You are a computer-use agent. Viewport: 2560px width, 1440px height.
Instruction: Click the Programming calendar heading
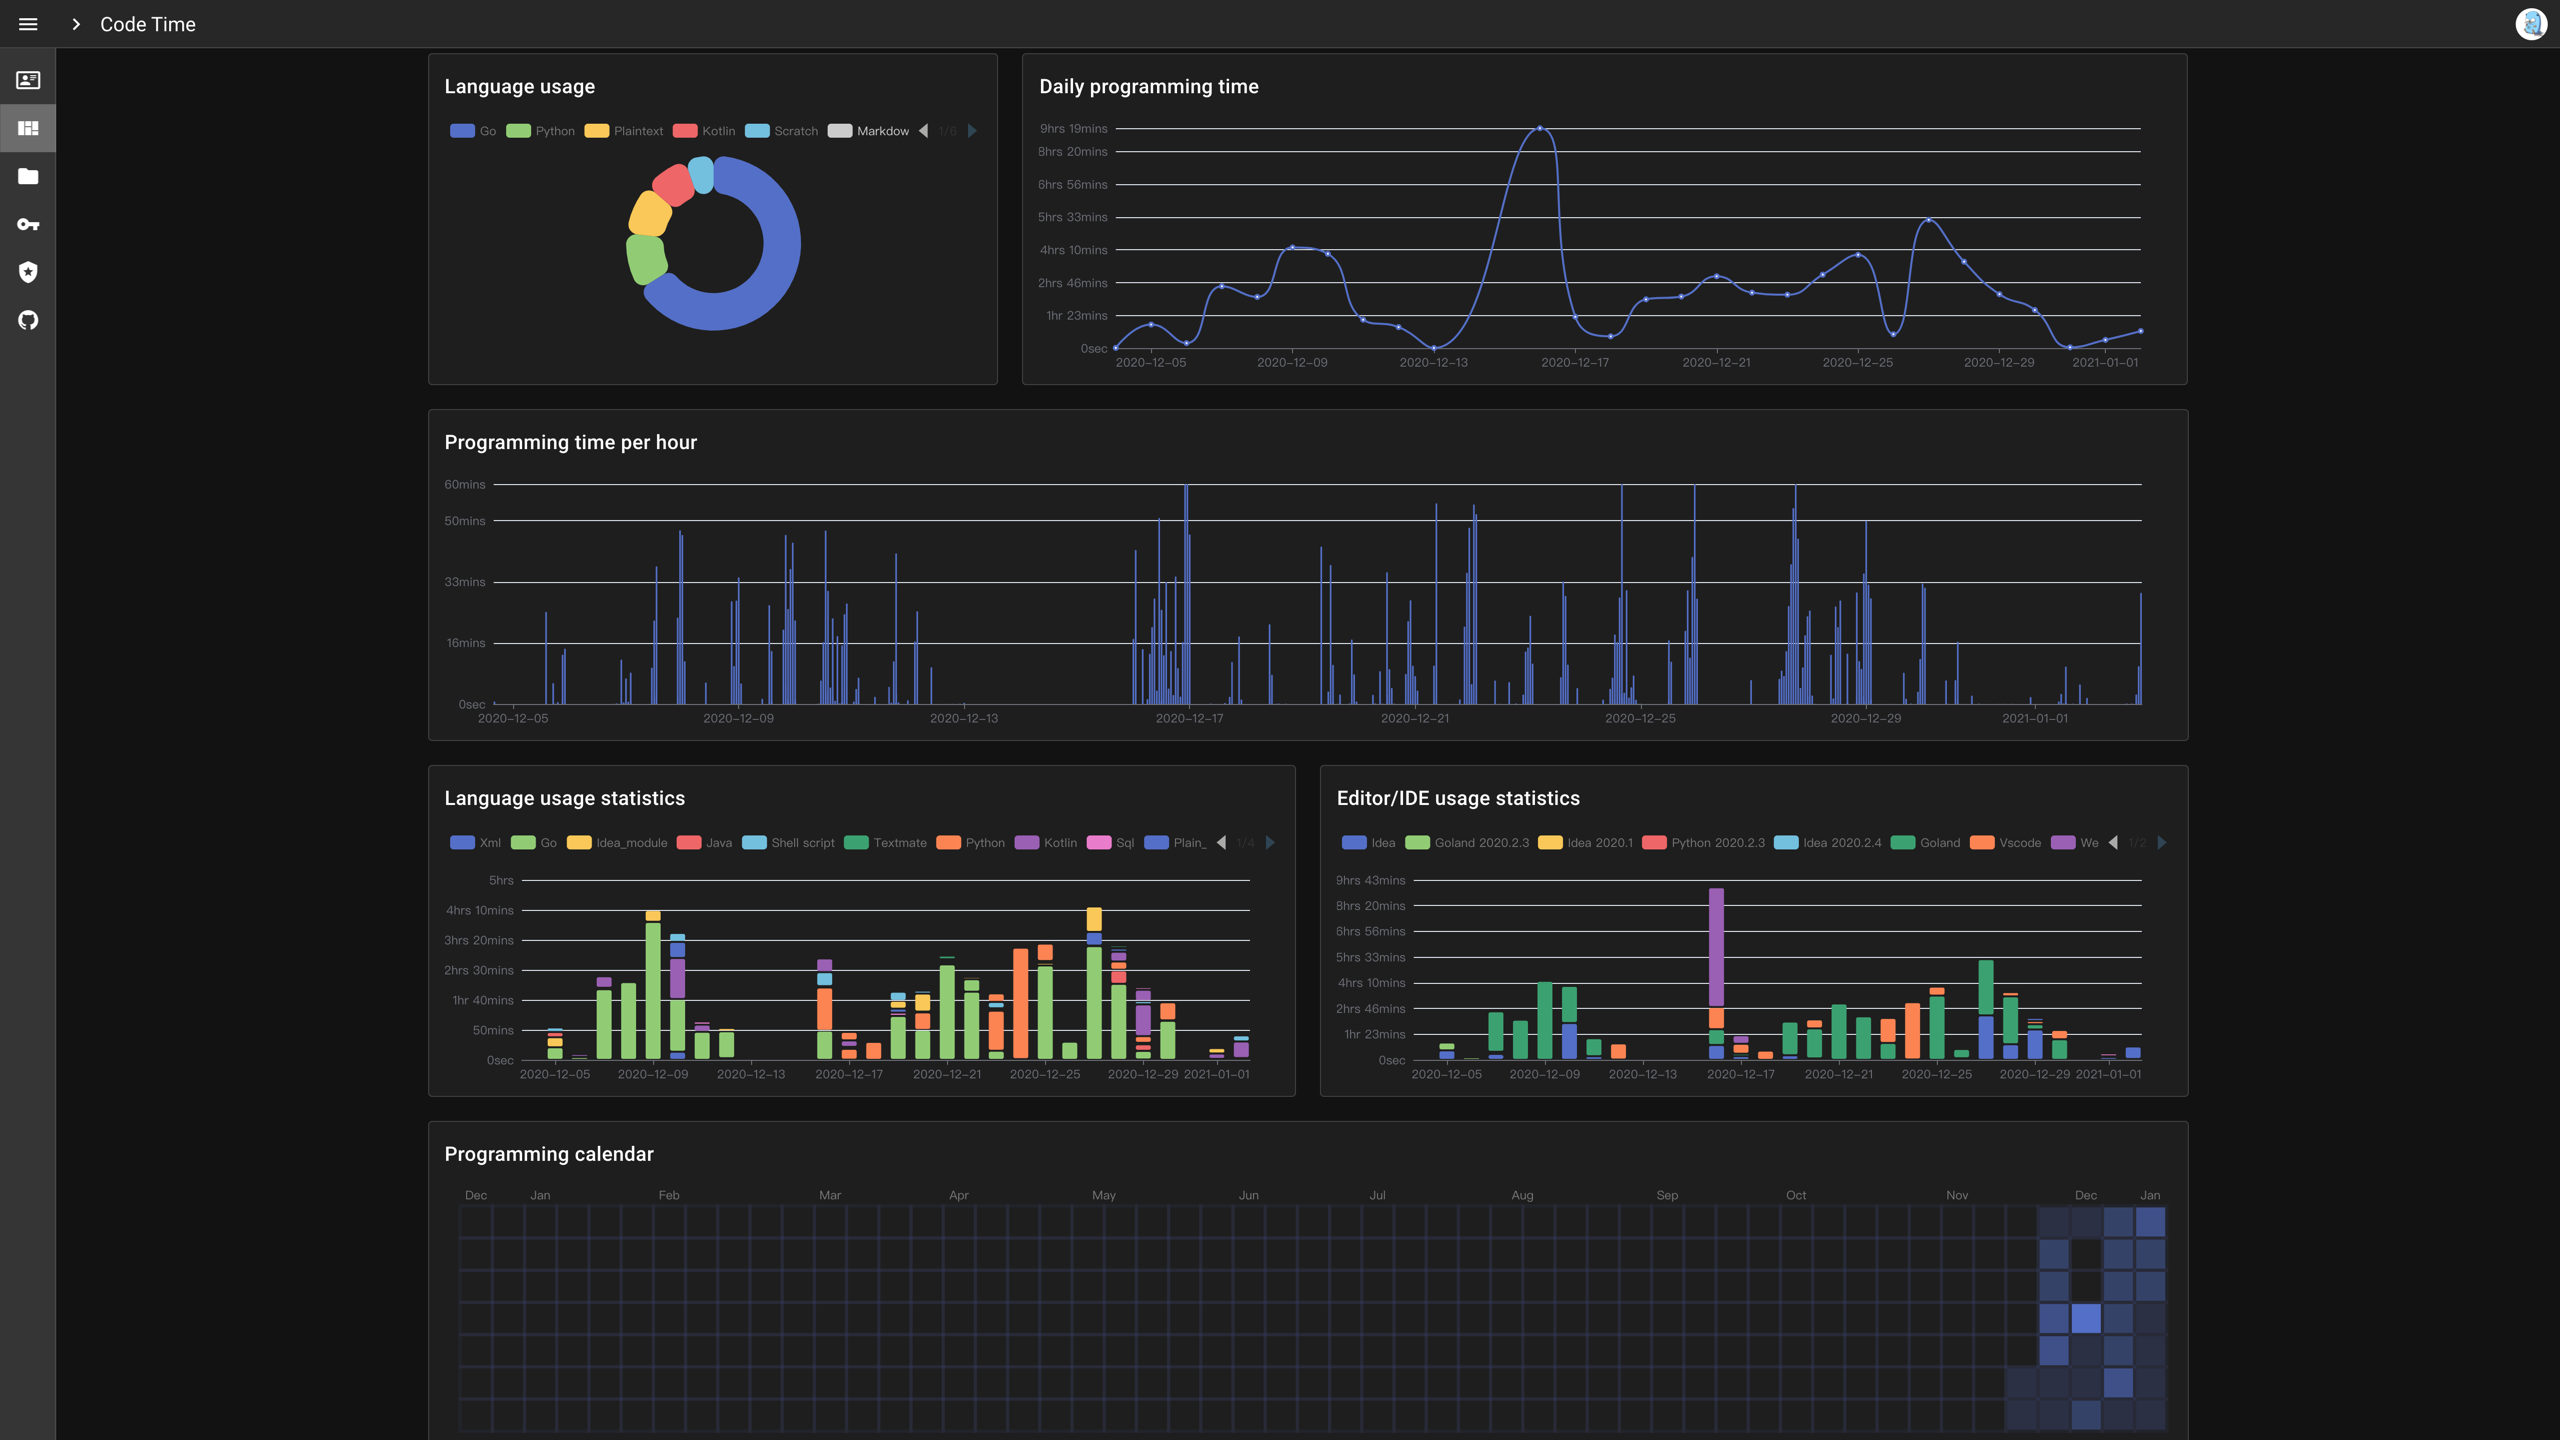[549, 1155]
